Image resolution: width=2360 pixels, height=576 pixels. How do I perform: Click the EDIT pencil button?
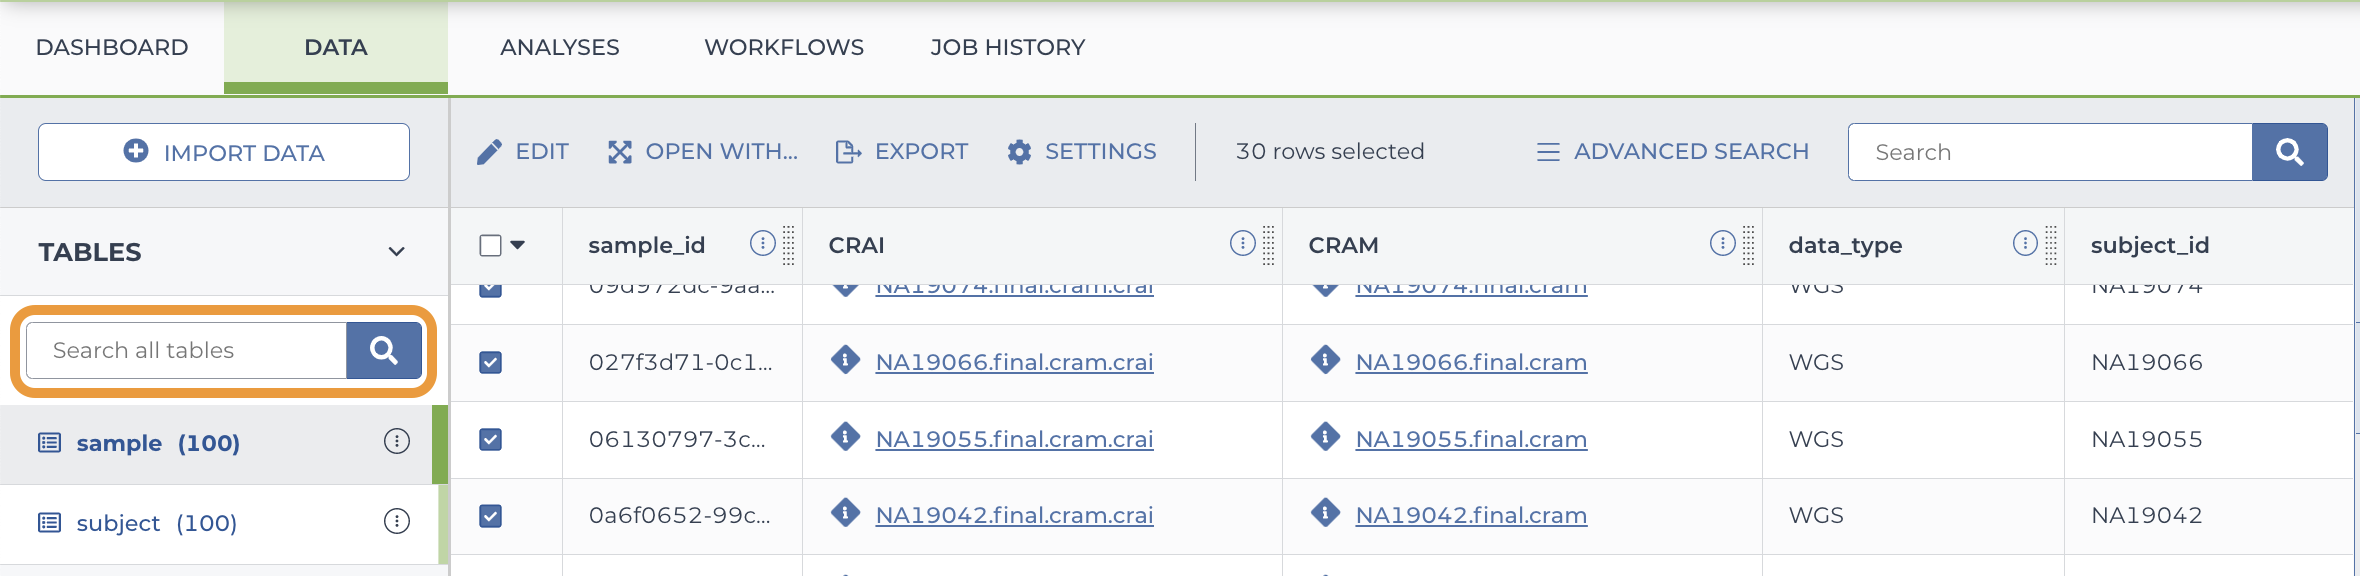(x=522, y=152)
